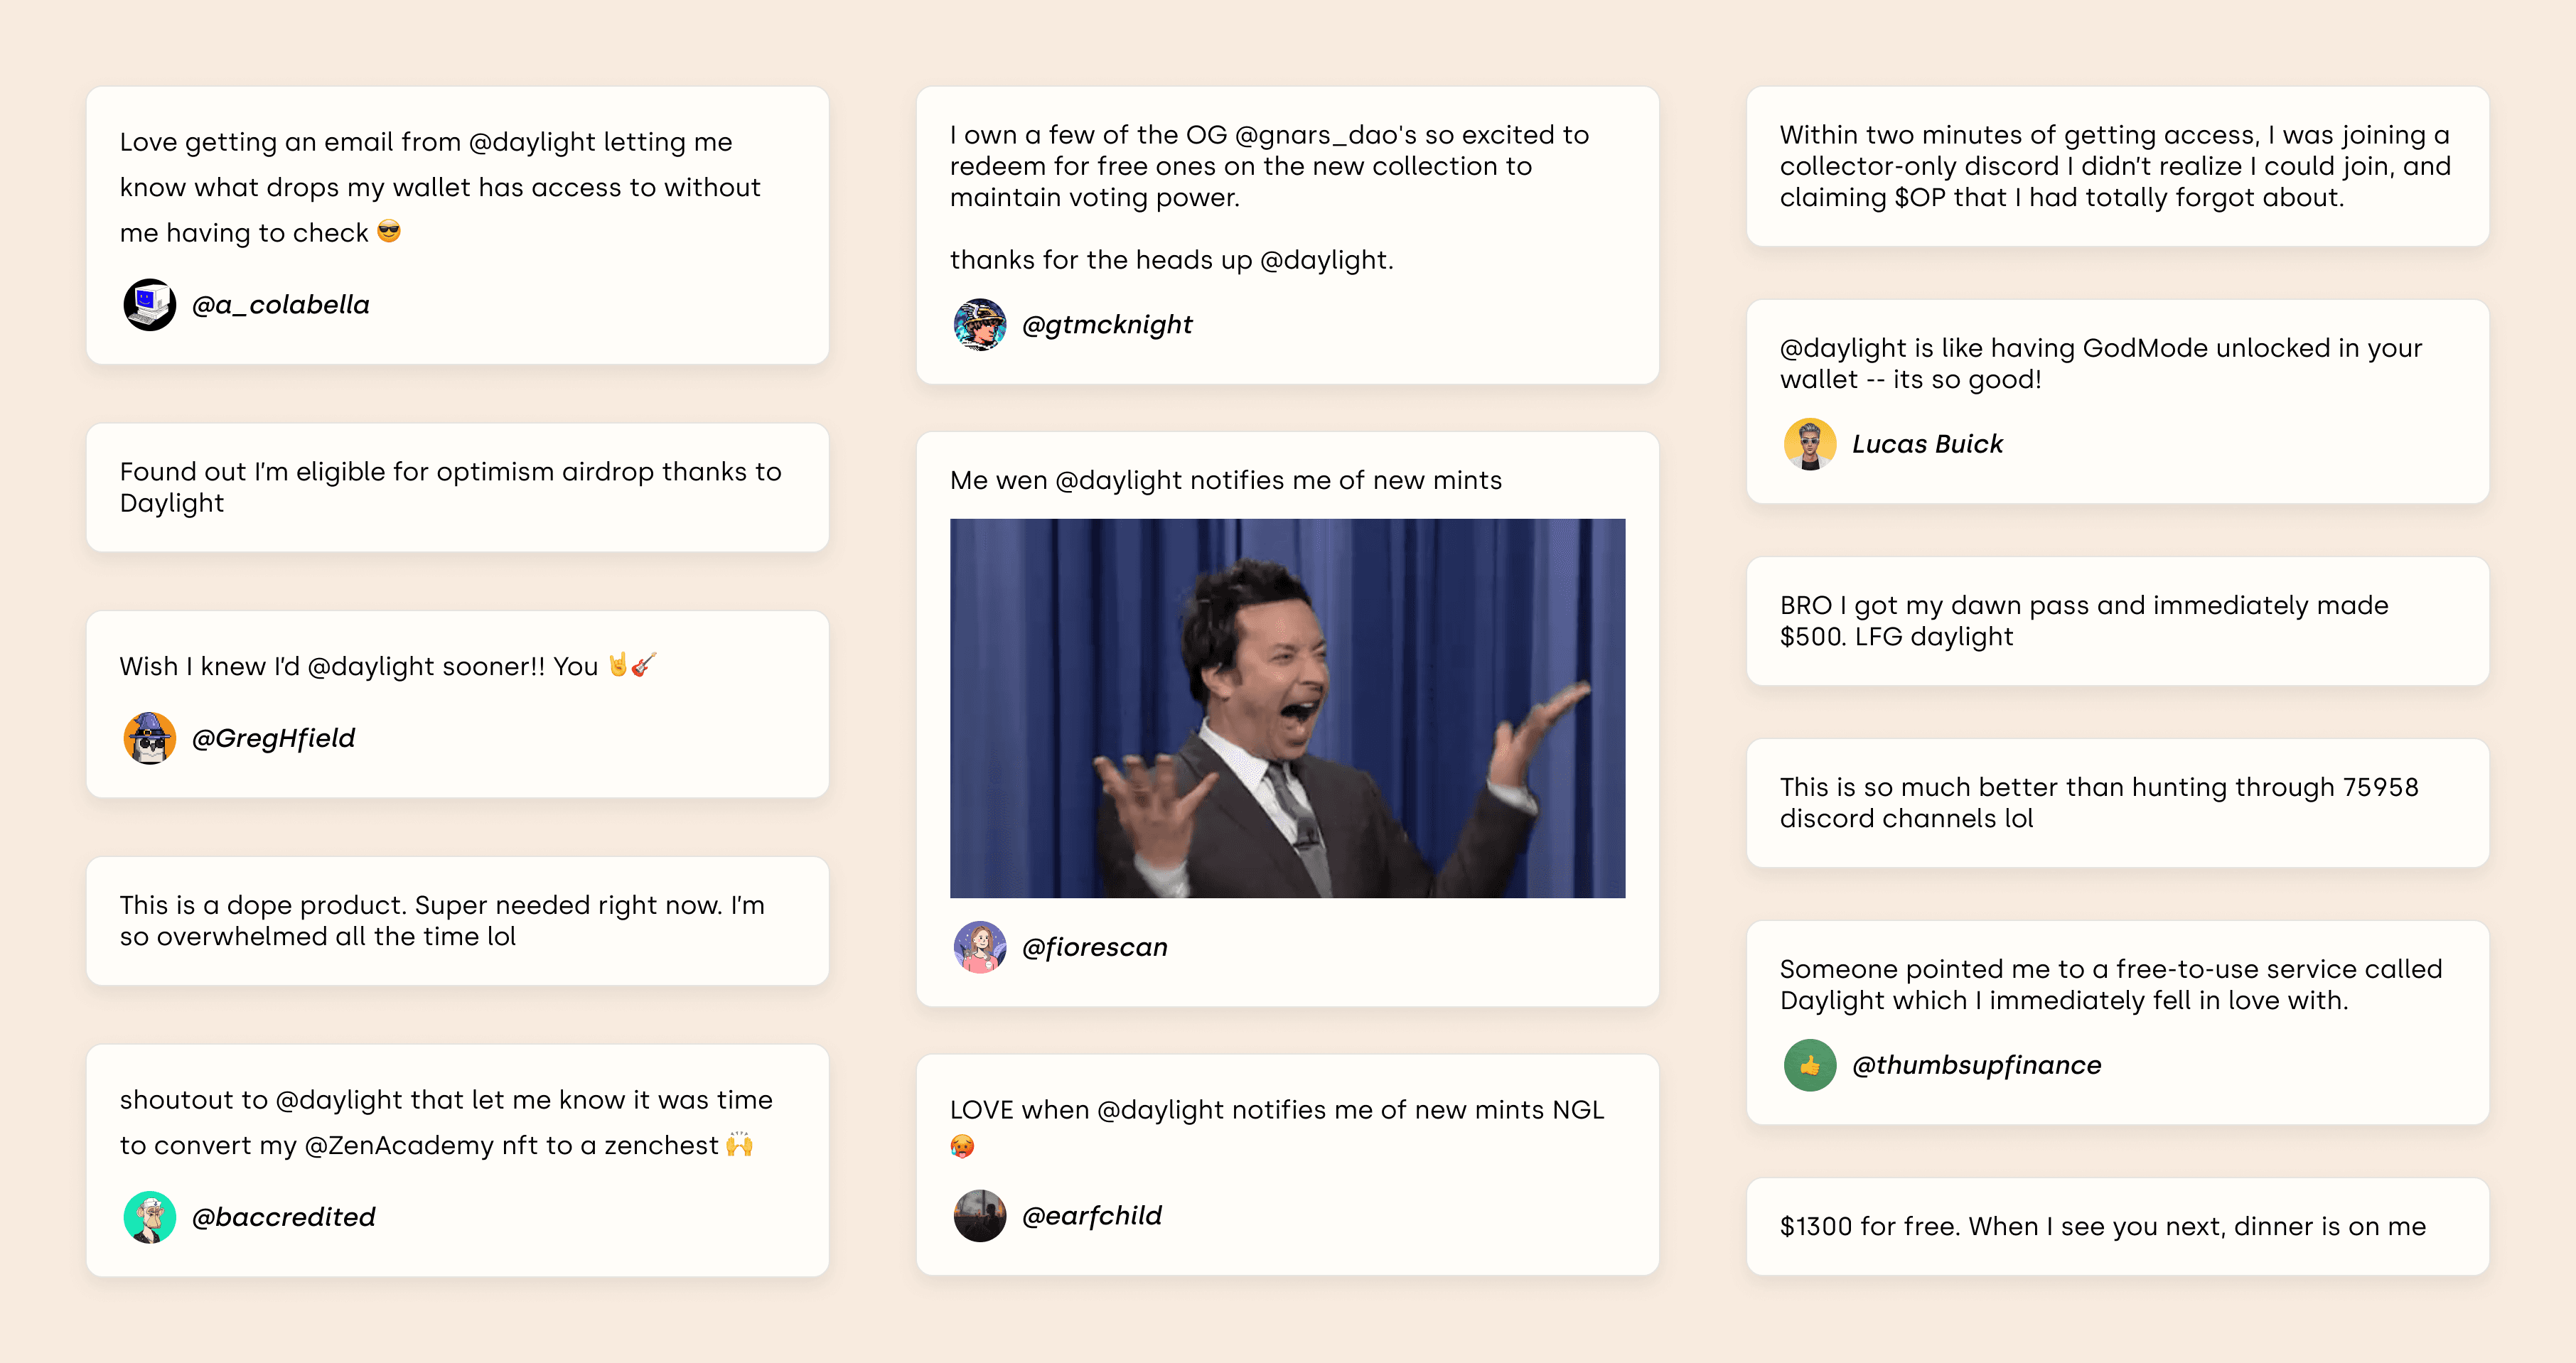2576x1363 pixels.
Task: Click the laughing man GIF image
Action: click(x=1287, y=708)
